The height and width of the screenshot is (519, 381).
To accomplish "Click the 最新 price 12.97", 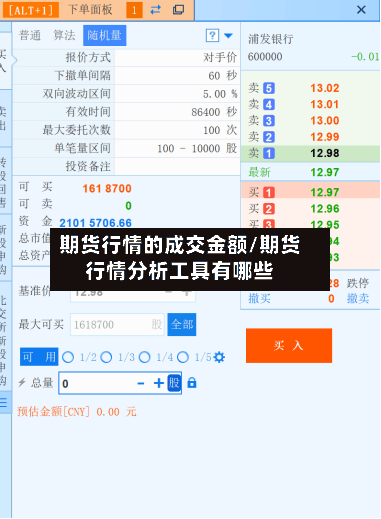I will coord(325,172).
